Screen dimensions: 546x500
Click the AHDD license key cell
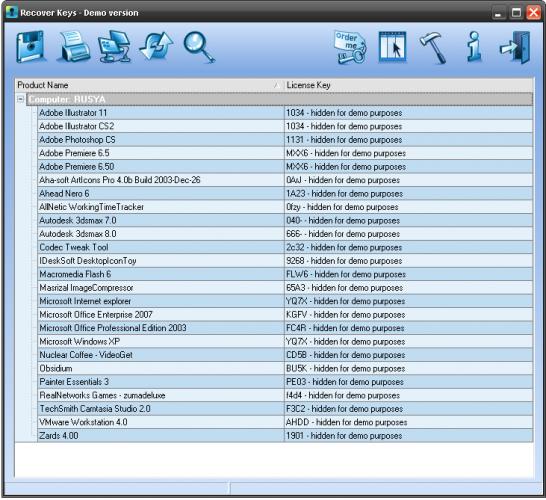tap(408, 422)
